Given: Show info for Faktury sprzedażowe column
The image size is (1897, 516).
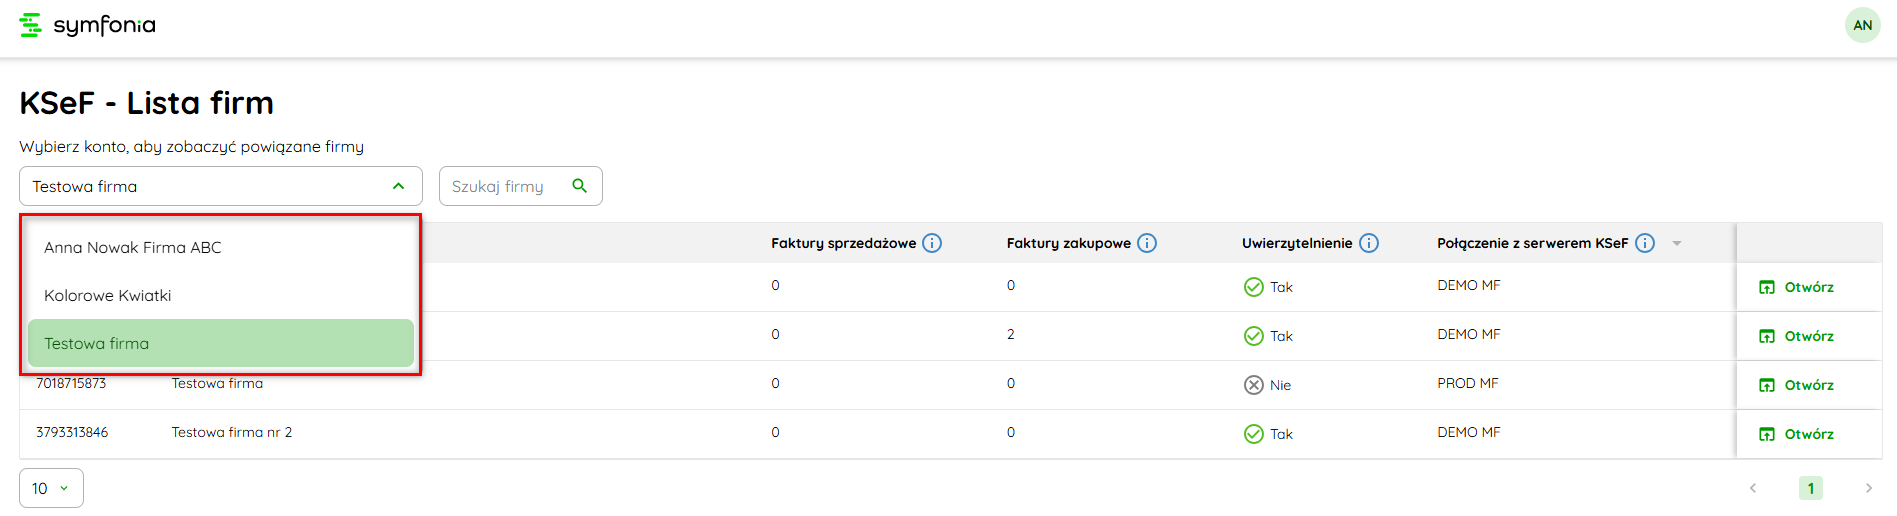Looking at the screenshot, I should pyautogui.click(x=932, y=243).
